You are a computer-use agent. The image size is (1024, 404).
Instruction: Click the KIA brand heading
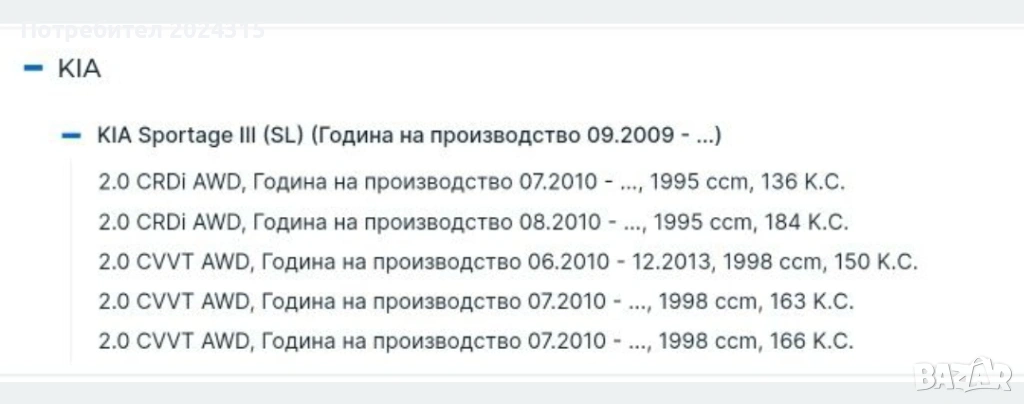click(x=80, y=69)
